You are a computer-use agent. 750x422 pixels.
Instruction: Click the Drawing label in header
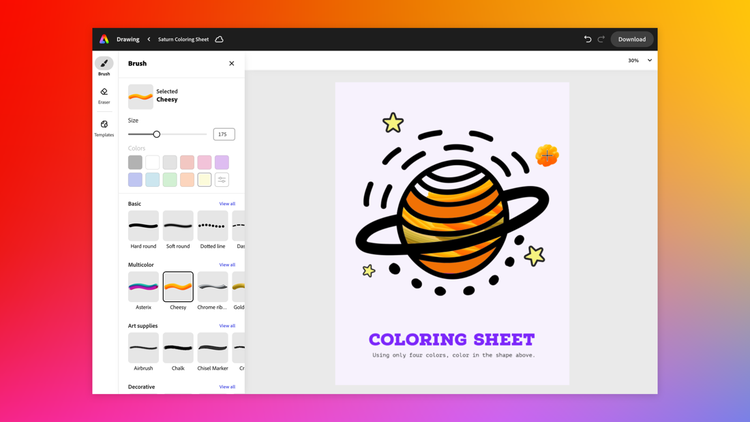click(x=128, y=39)
